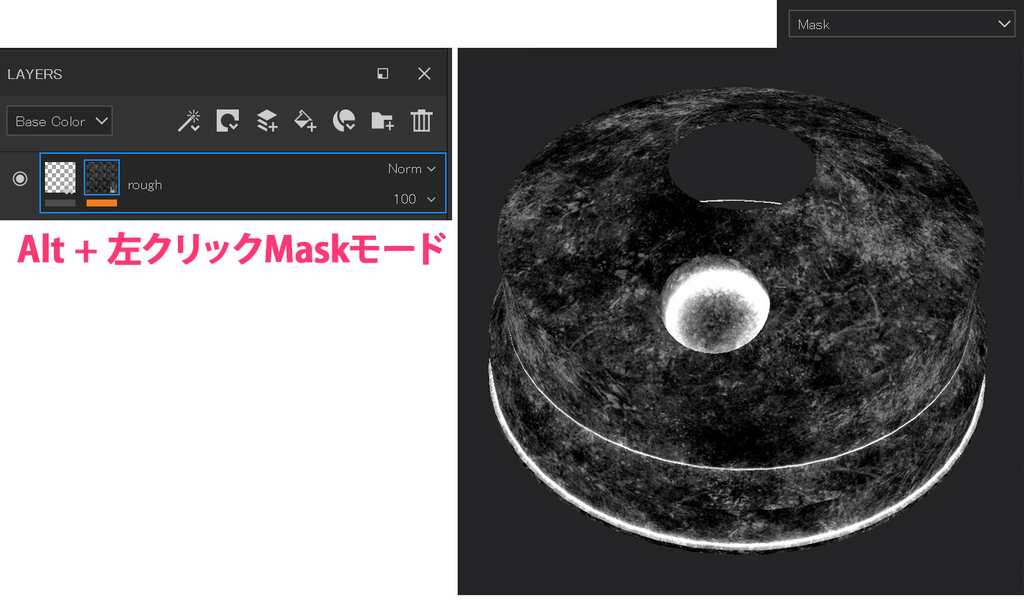Click the LAYERS panel title
The height and width of the screenshot is (609, 1024).
pyautogui.click(x=35, y=74)
